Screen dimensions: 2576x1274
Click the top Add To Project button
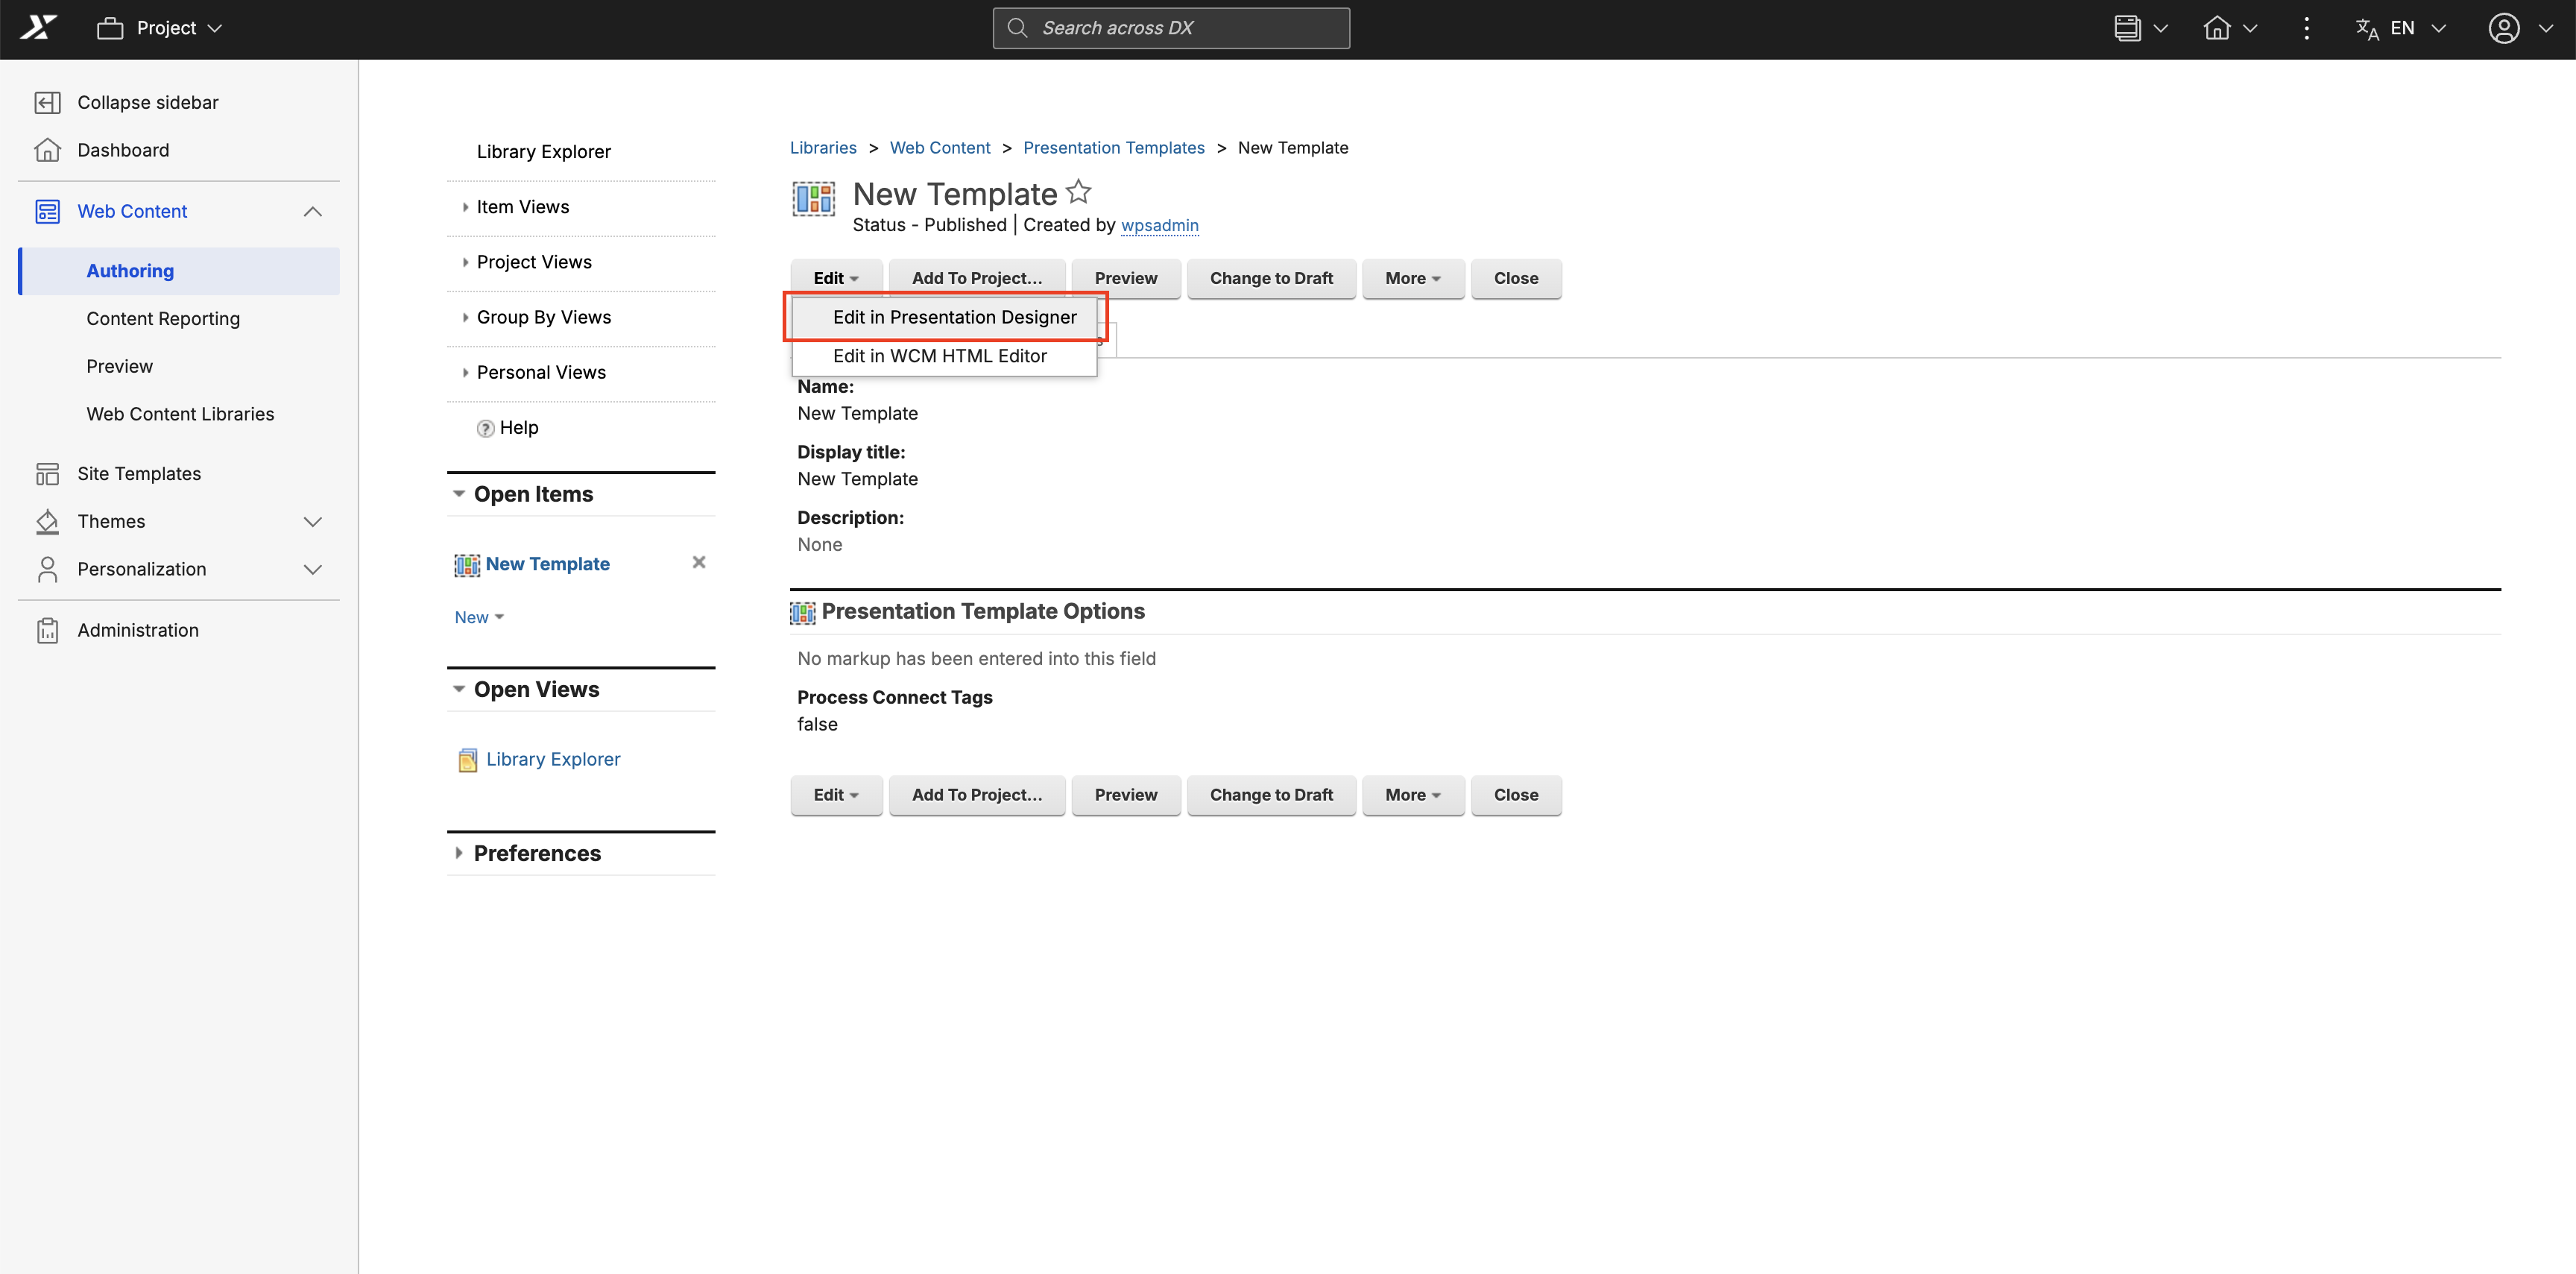click(977, 278)
